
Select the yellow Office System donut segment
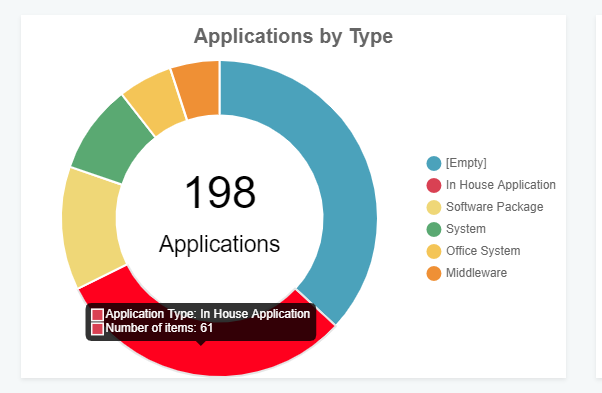point(155,102)
